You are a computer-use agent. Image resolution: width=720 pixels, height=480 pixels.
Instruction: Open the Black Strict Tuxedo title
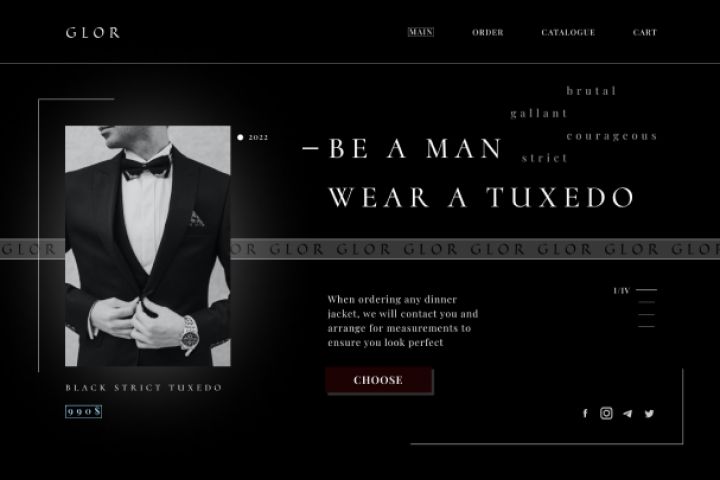click(144, 388)
